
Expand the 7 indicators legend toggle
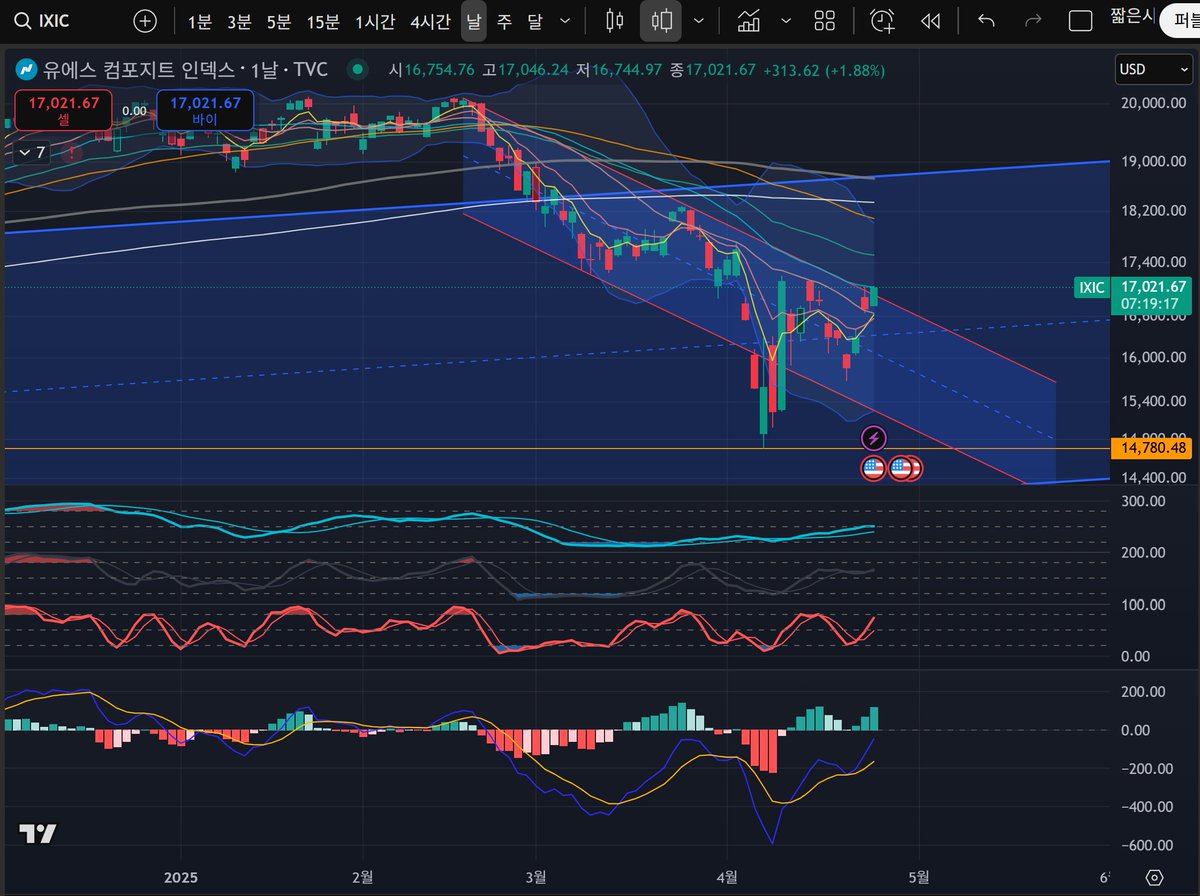31,152
